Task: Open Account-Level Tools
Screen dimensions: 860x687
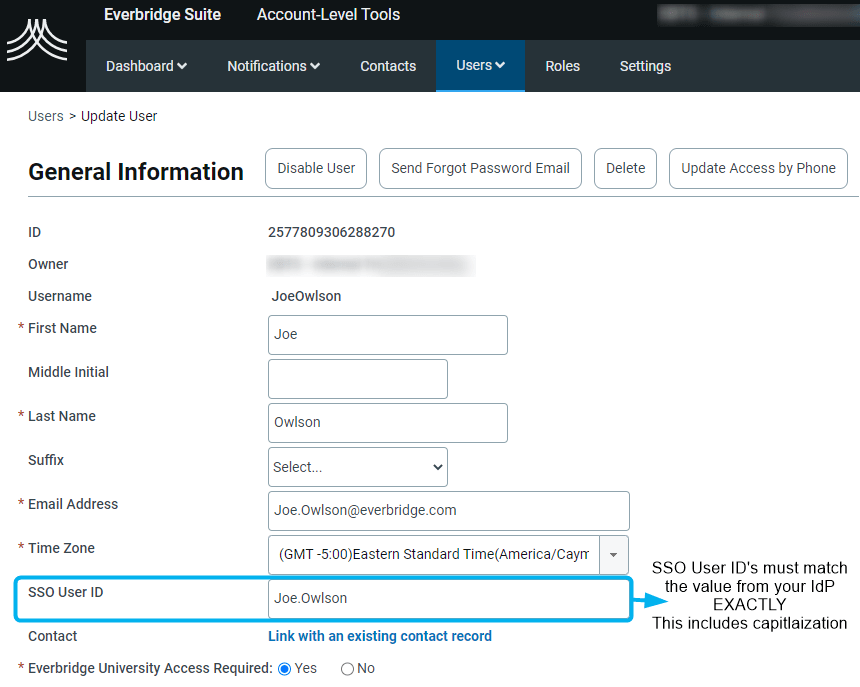Action: tap(328, 15)
